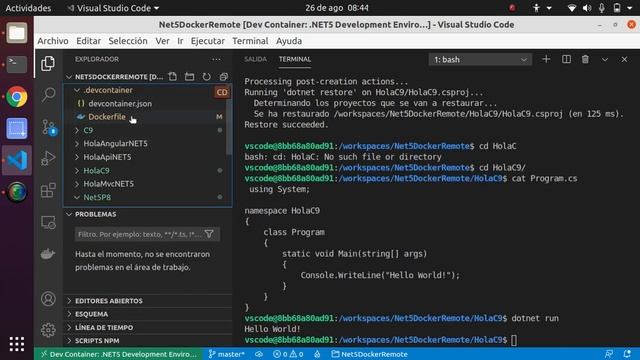Viewport: 640px width, 360px height.
Task: Open the 1: bash terminal dropdown
Action: [480, 60]
